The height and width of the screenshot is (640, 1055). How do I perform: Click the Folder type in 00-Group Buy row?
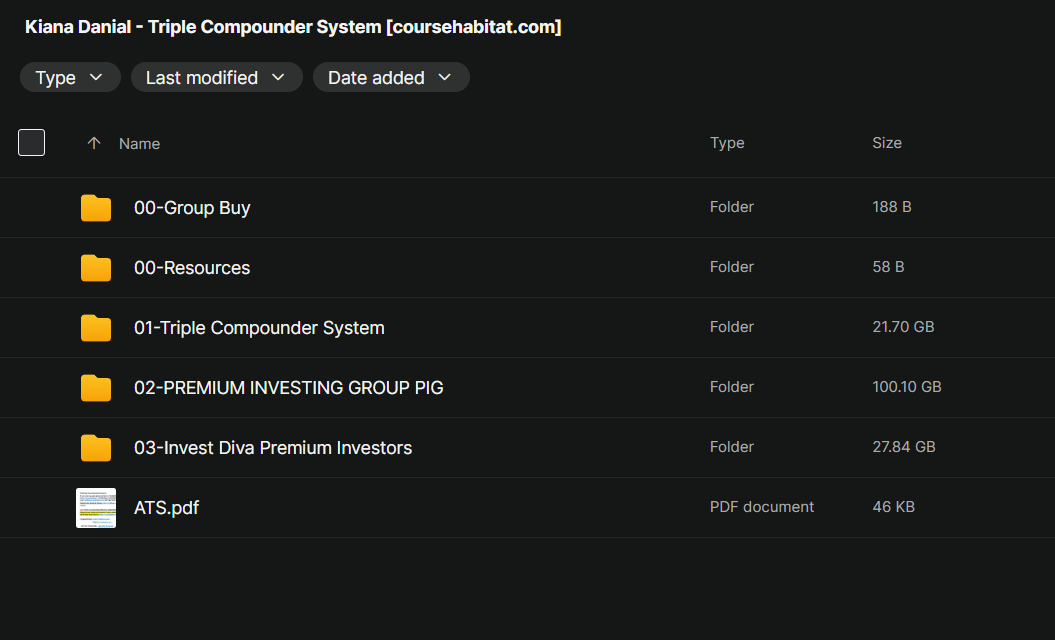[x=732, y=207]
